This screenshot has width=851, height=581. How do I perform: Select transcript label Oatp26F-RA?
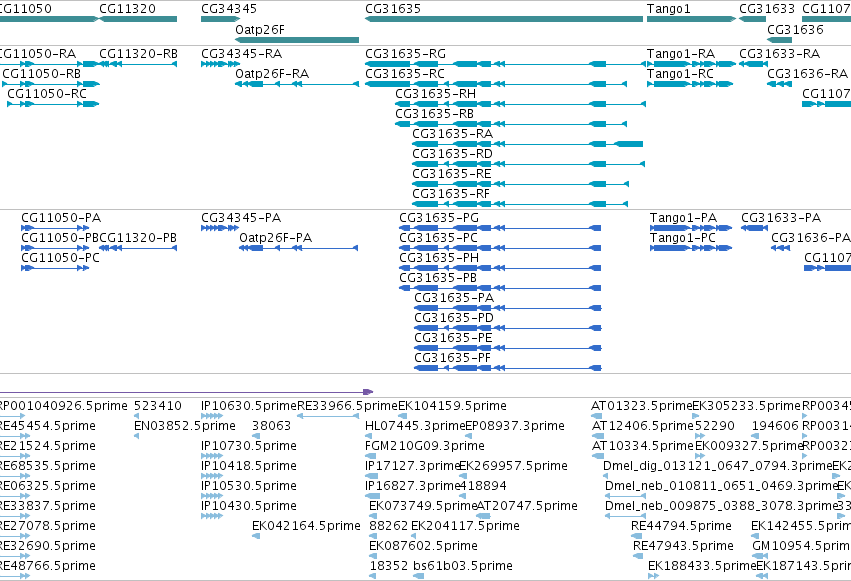pos(272,74)
